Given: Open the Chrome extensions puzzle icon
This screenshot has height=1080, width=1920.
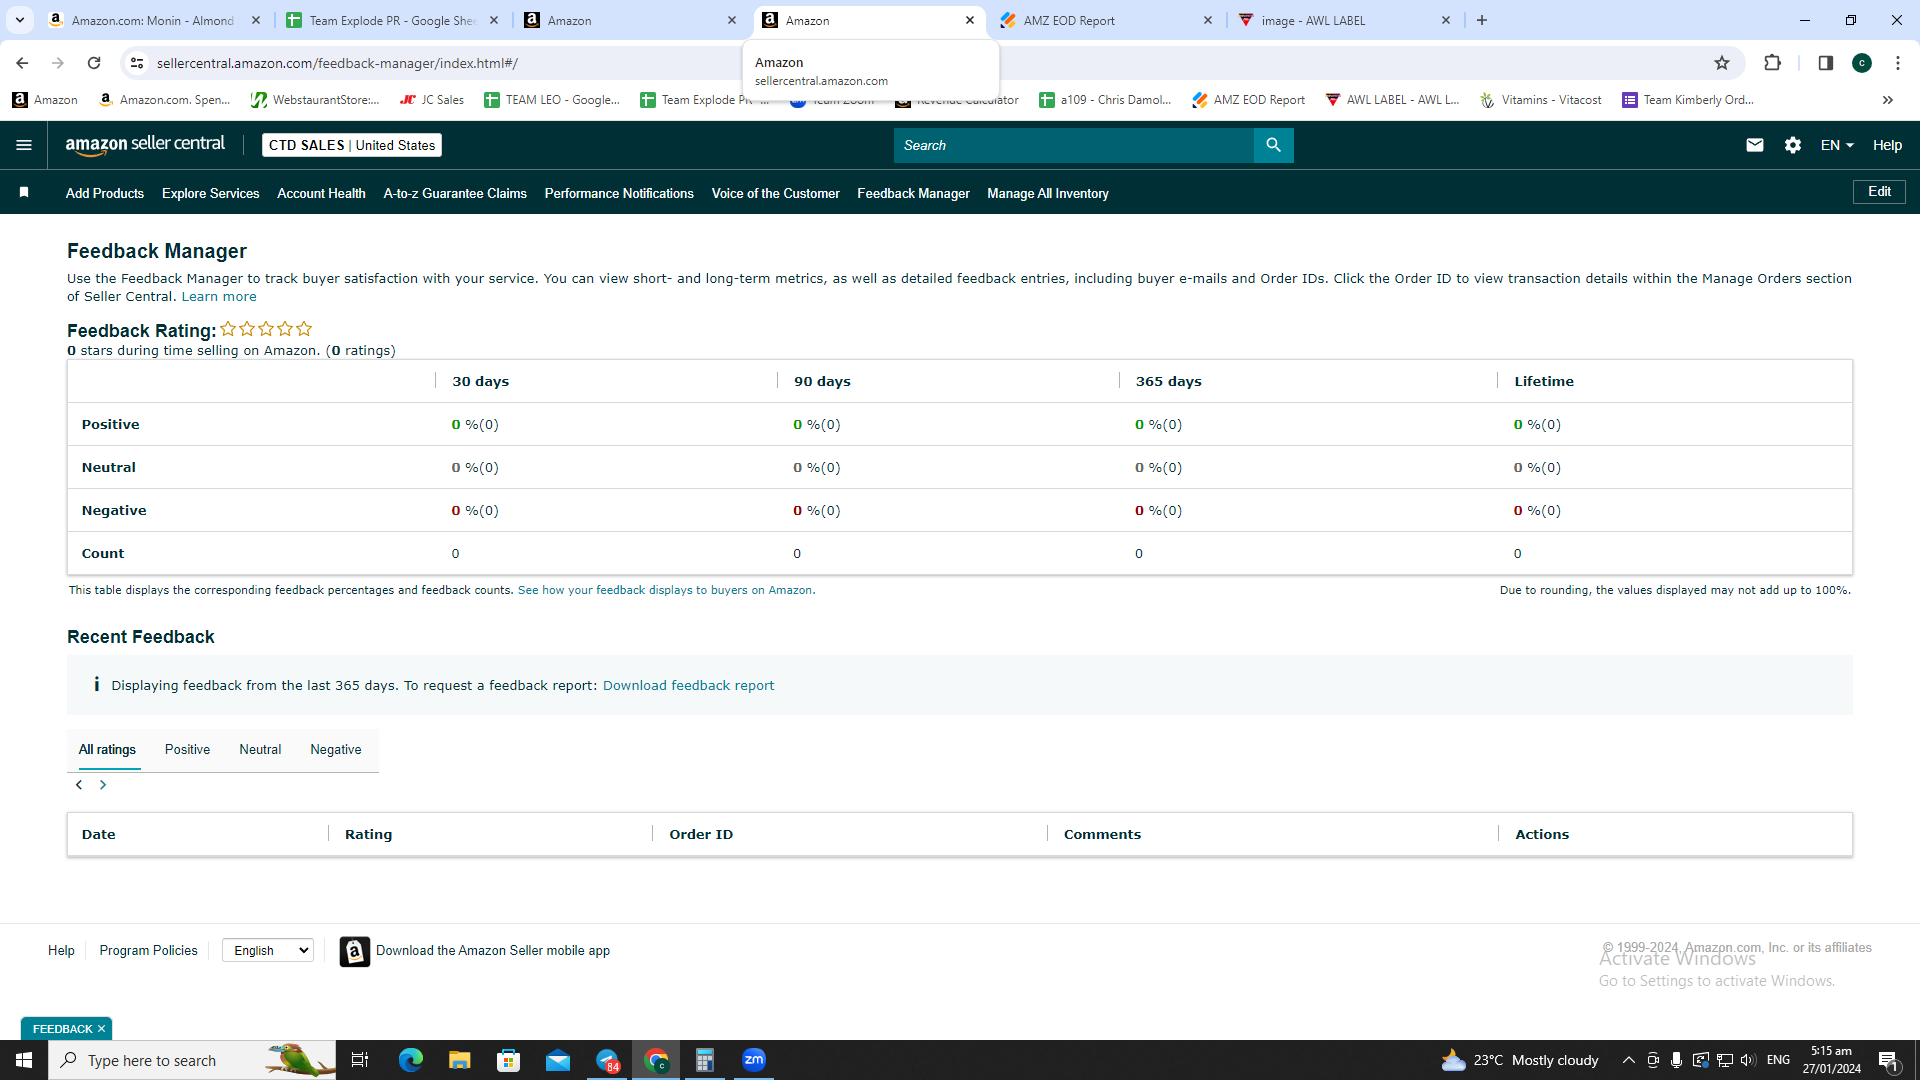Looking at the screenshot, I should click(1772, 63).
